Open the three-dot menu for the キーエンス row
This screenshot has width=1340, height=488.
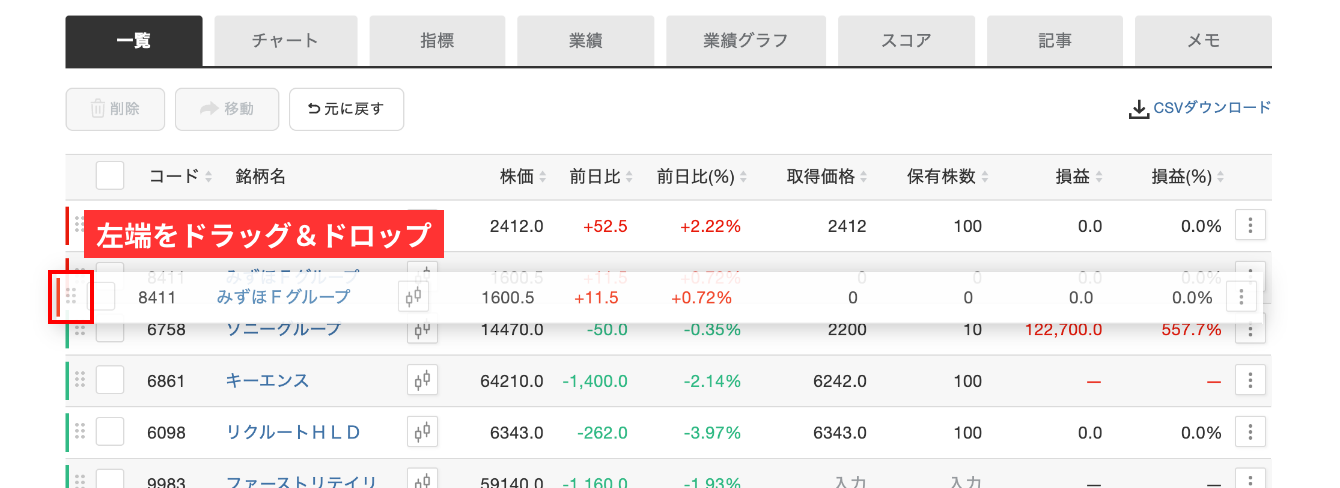pos(1251,380)
